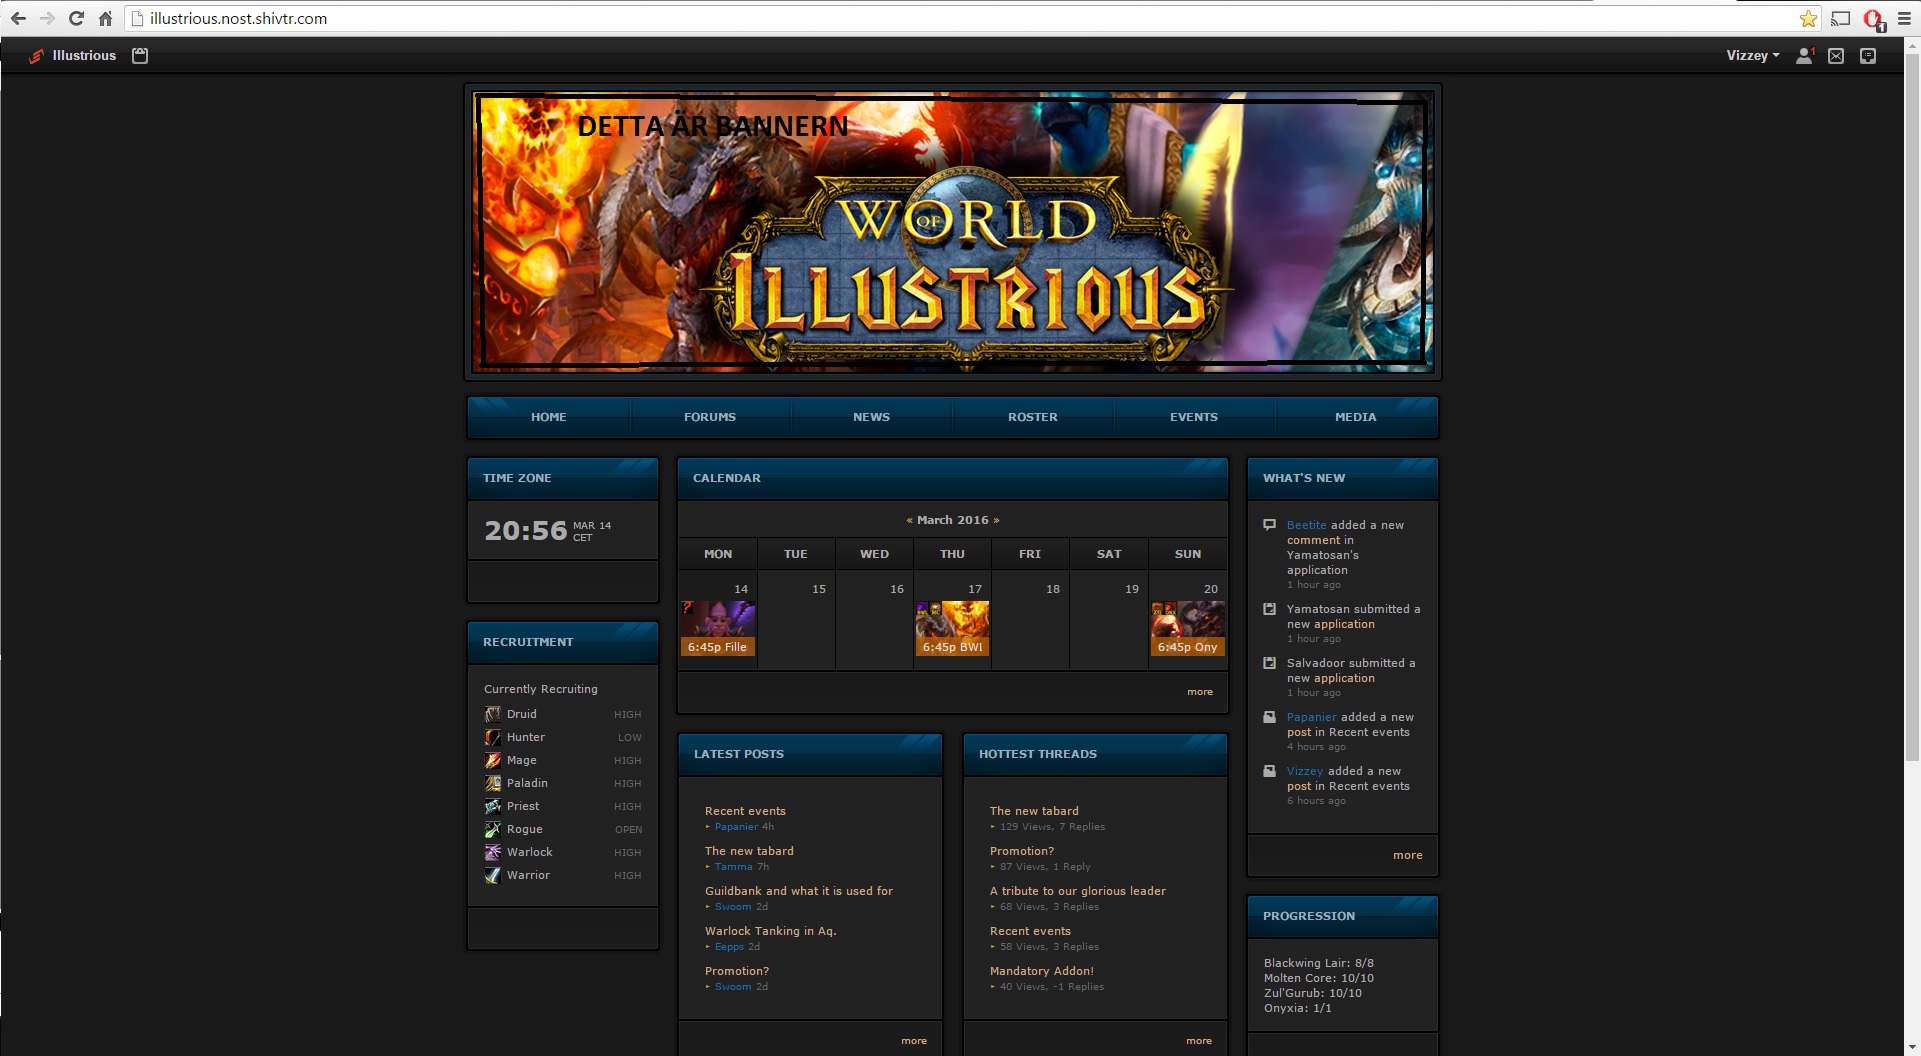Open Beetite's profile link
The height and width of the screenshot is (1056, 1921).
point(1306,525)
